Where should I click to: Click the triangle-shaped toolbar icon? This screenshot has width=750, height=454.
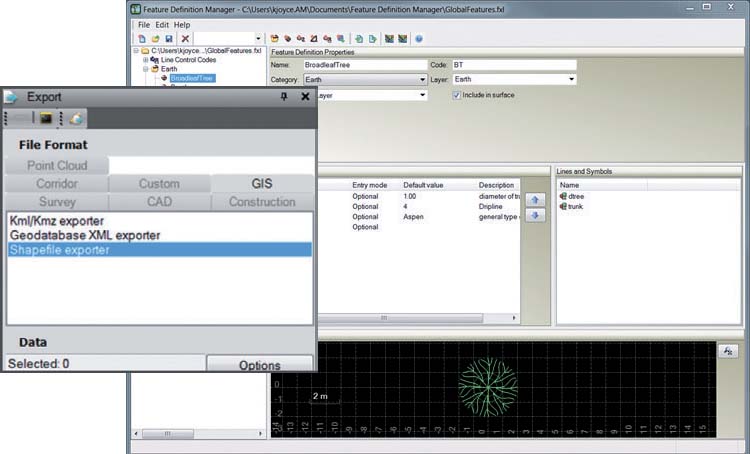(314, 39)
